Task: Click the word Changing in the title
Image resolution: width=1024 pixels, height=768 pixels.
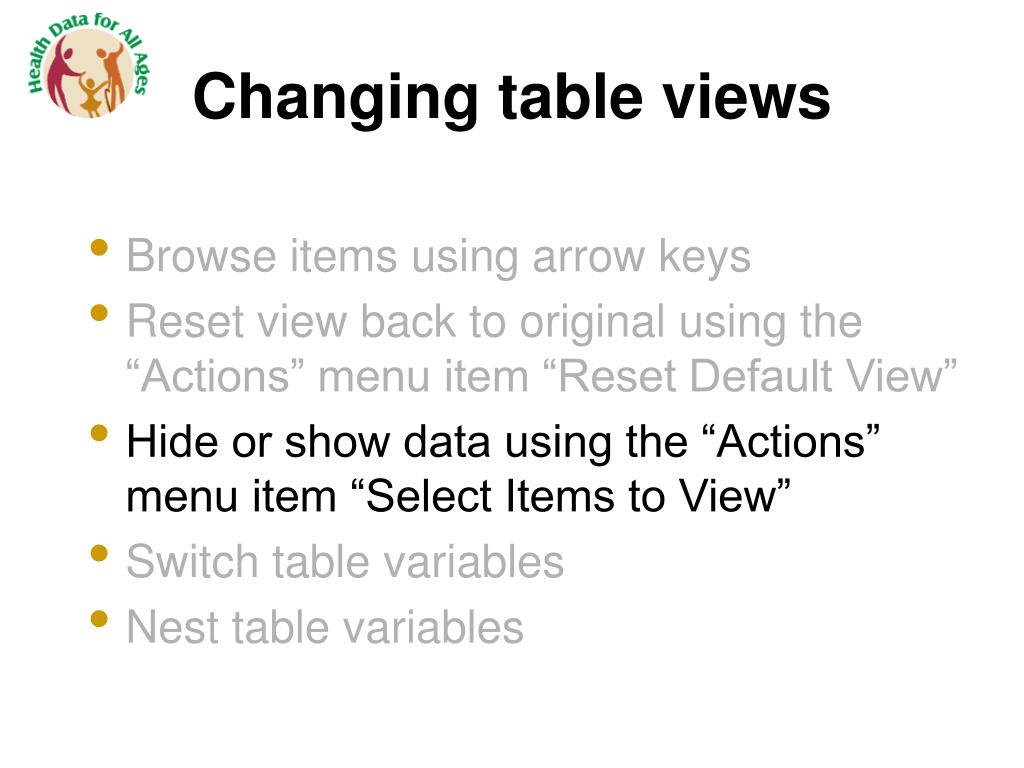Action: (336, 98)
